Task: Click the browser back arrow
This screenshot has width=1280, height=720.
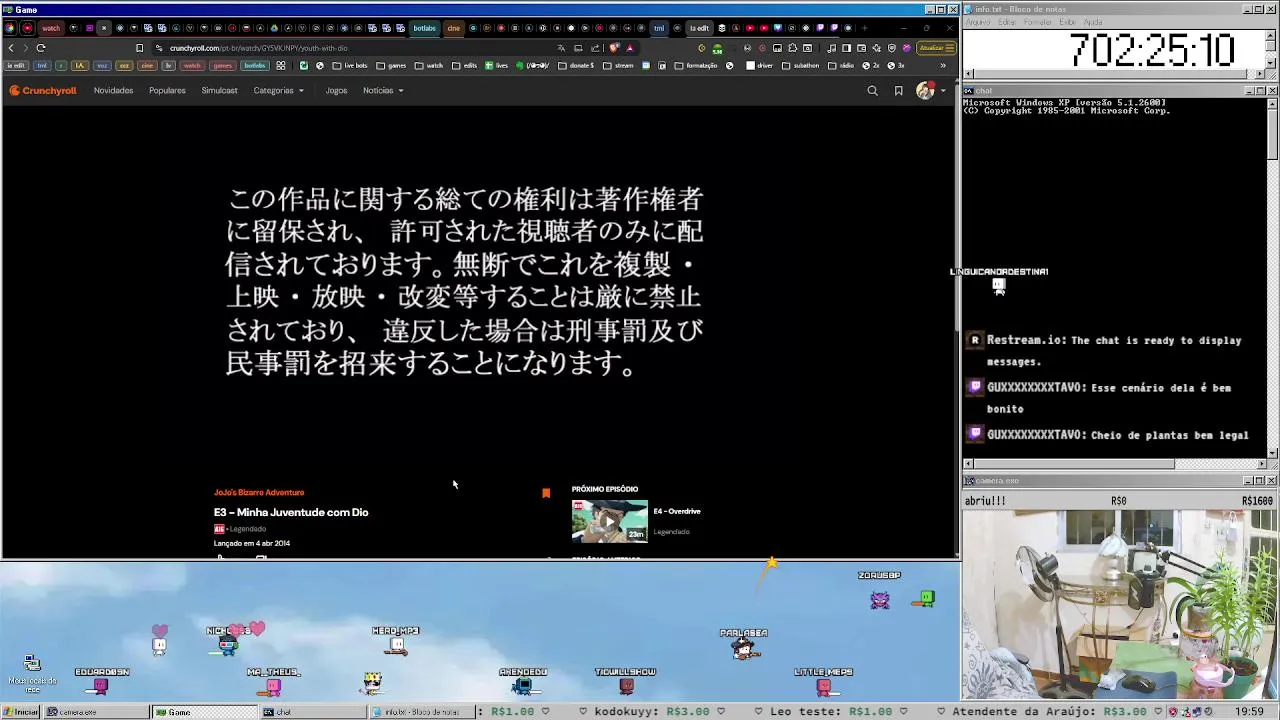Action: coord(11,48)
